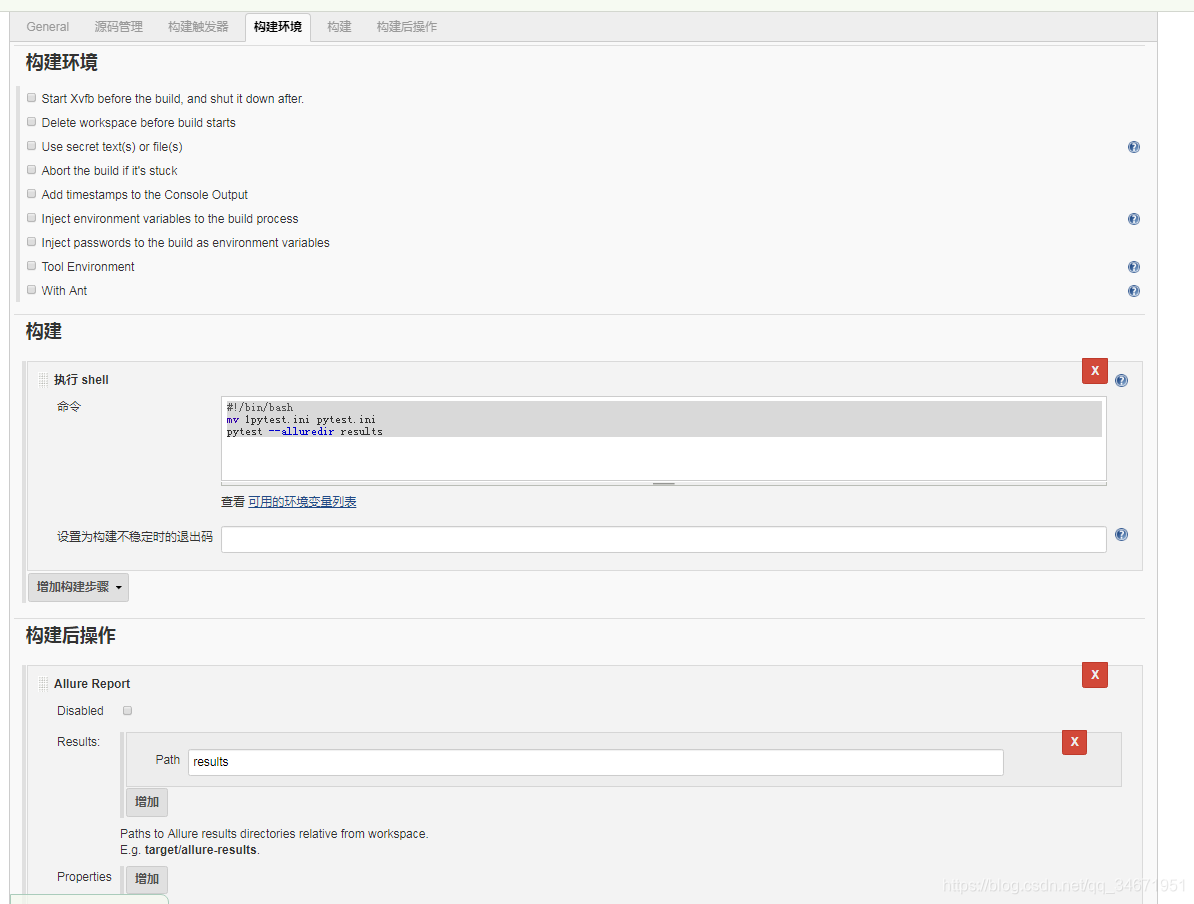Viewport: 1194px width, 904px height.
Task: Switch to the 源码管理 tab
Action: tap(118, 27)
